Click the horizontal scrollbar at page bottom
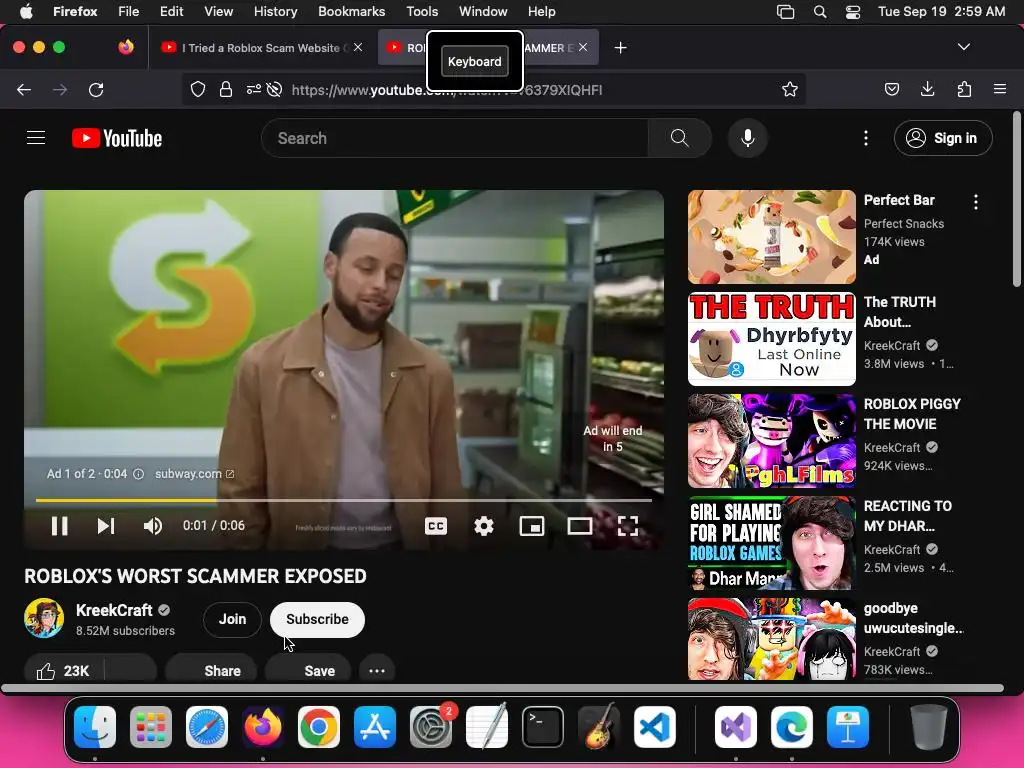This screenshot has width=1024, height=768. [x=502, y=688]
